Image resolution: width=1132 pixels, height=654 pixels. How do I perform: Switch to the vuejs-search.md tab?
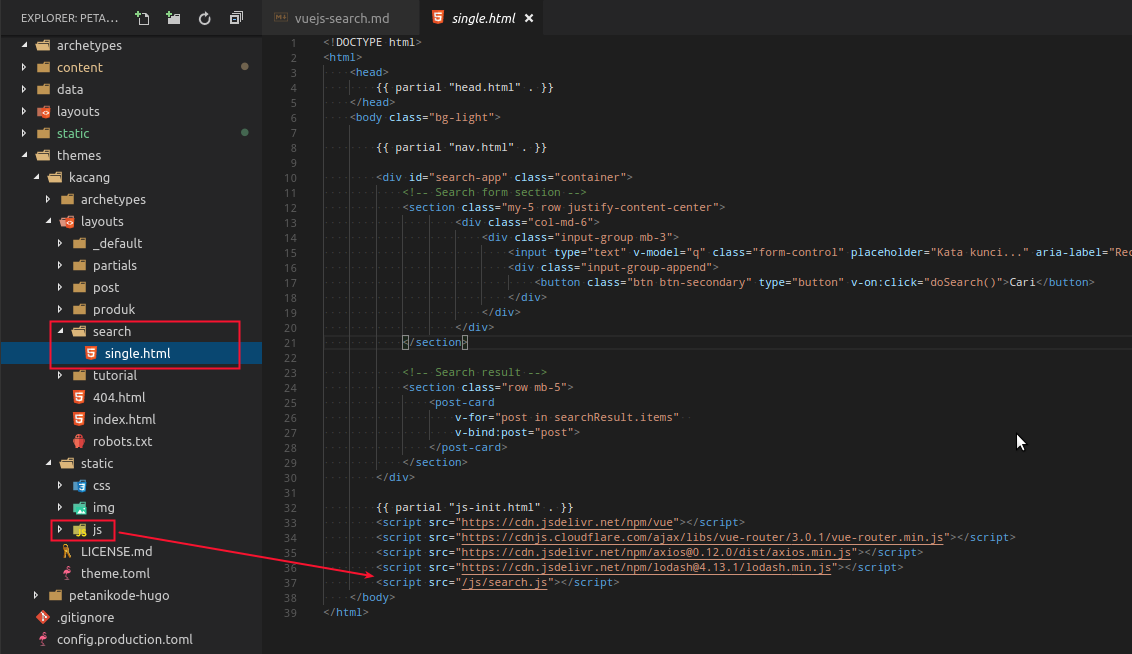coord(341,19)
